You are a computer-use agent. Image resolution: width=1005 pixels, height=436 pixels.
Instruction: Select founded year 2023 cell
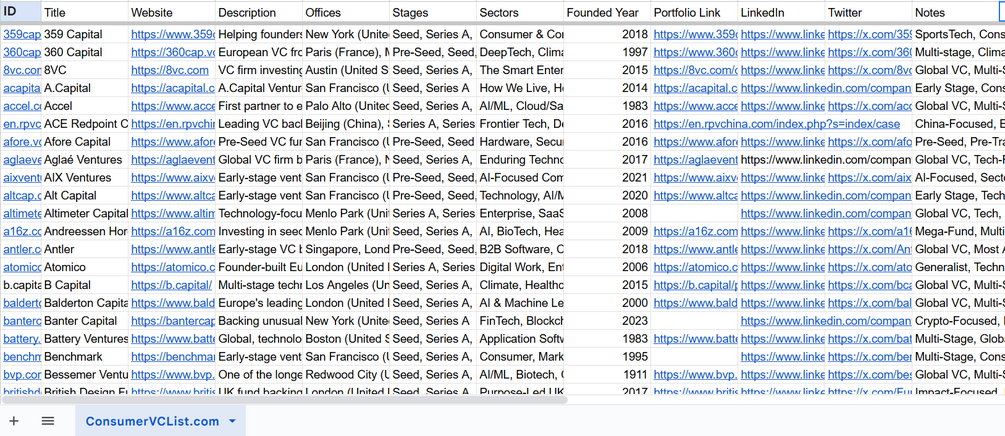click(x=608, y=321)
